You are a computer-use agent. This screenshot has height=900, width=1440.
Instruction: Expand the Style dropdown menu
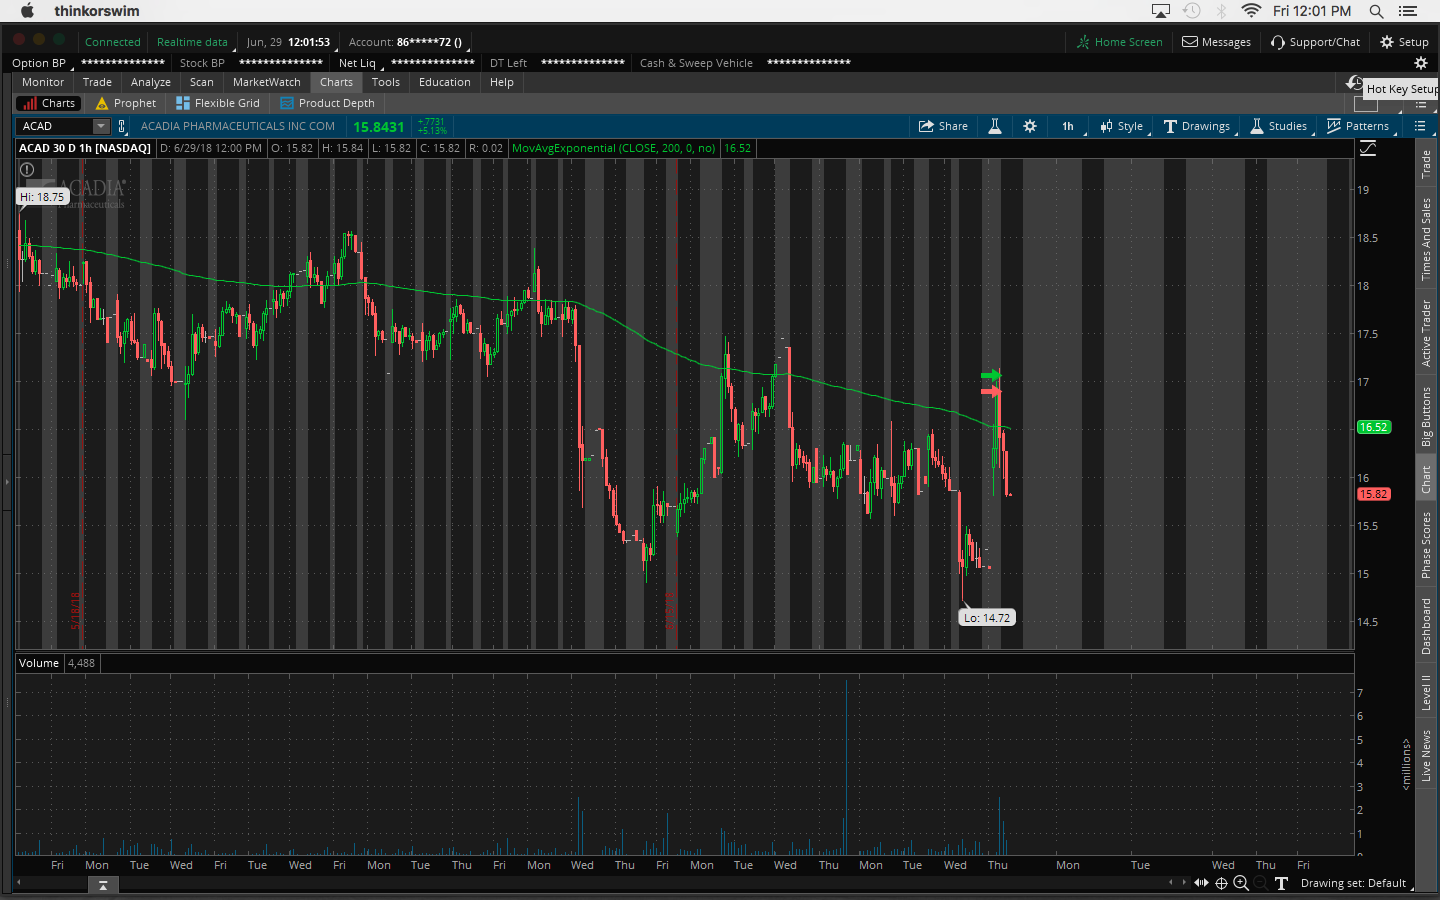pos(1122,126)
